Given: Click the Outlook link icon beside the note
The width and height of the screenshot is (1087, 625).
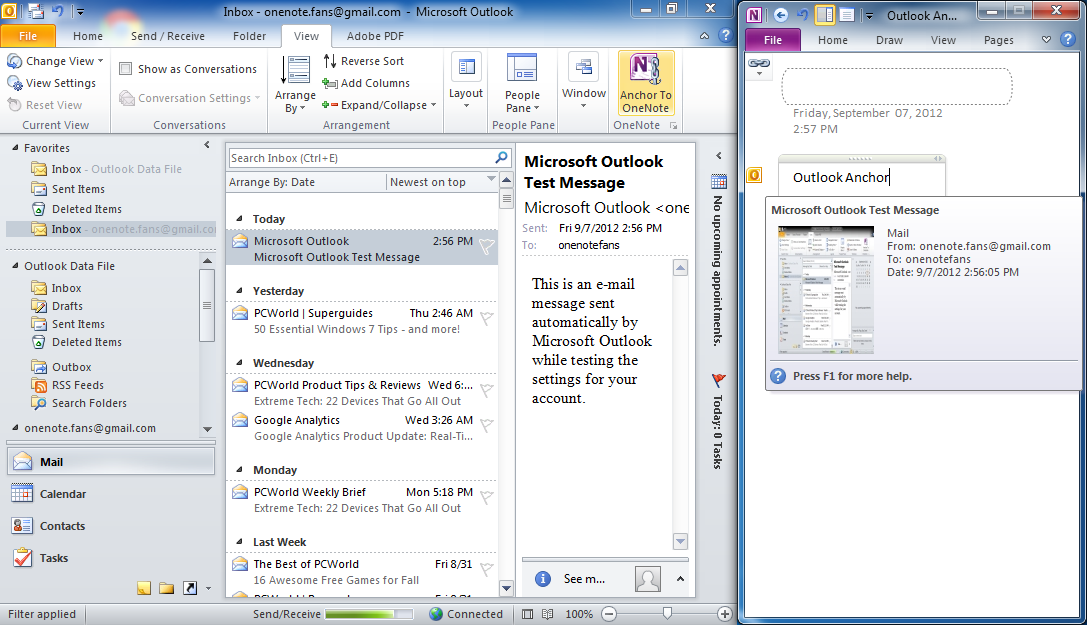Looking at the screenshot, I should coord(754,175).
